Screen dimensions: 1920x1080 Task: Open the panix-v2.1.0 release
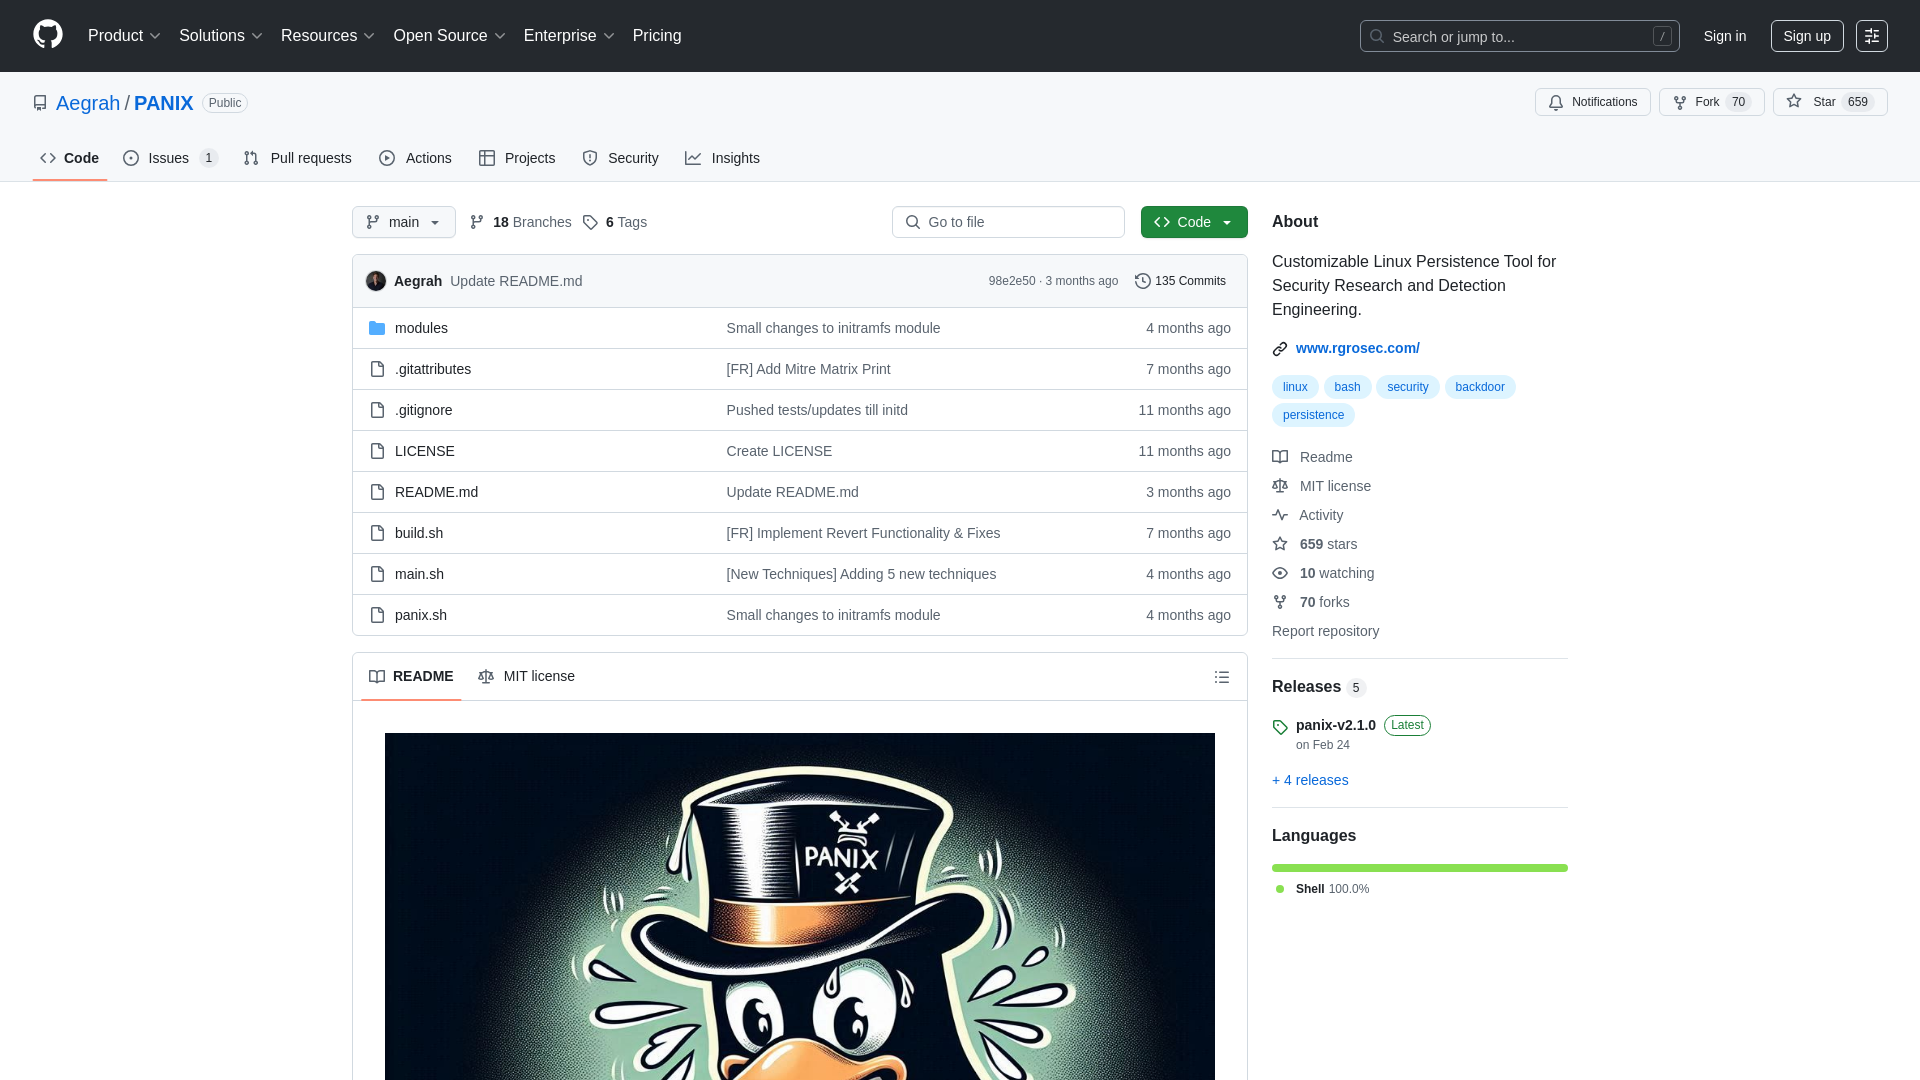(x=1336, y=725)
